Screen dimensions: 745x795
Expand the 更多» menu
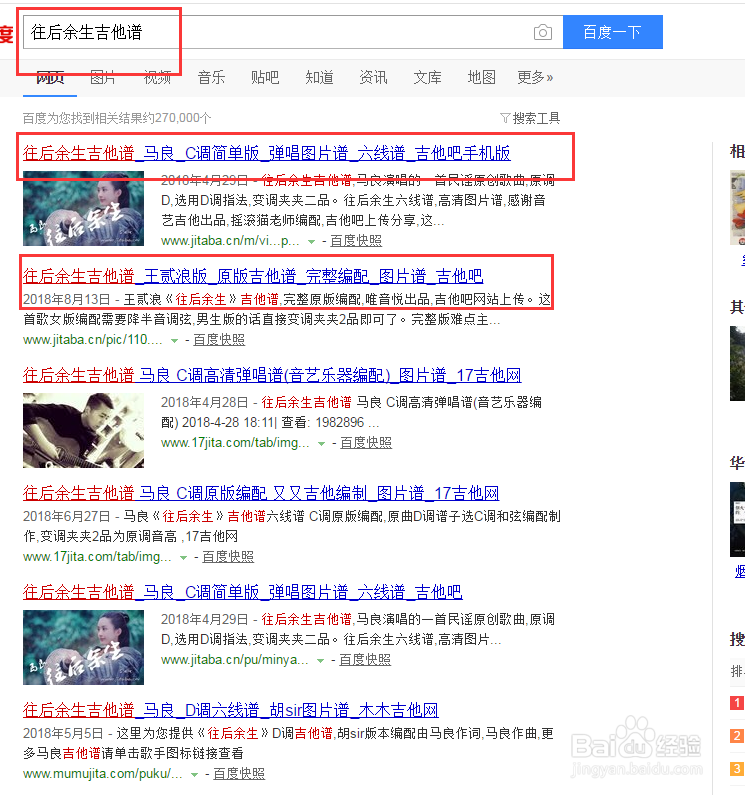(x=535, y=77)
